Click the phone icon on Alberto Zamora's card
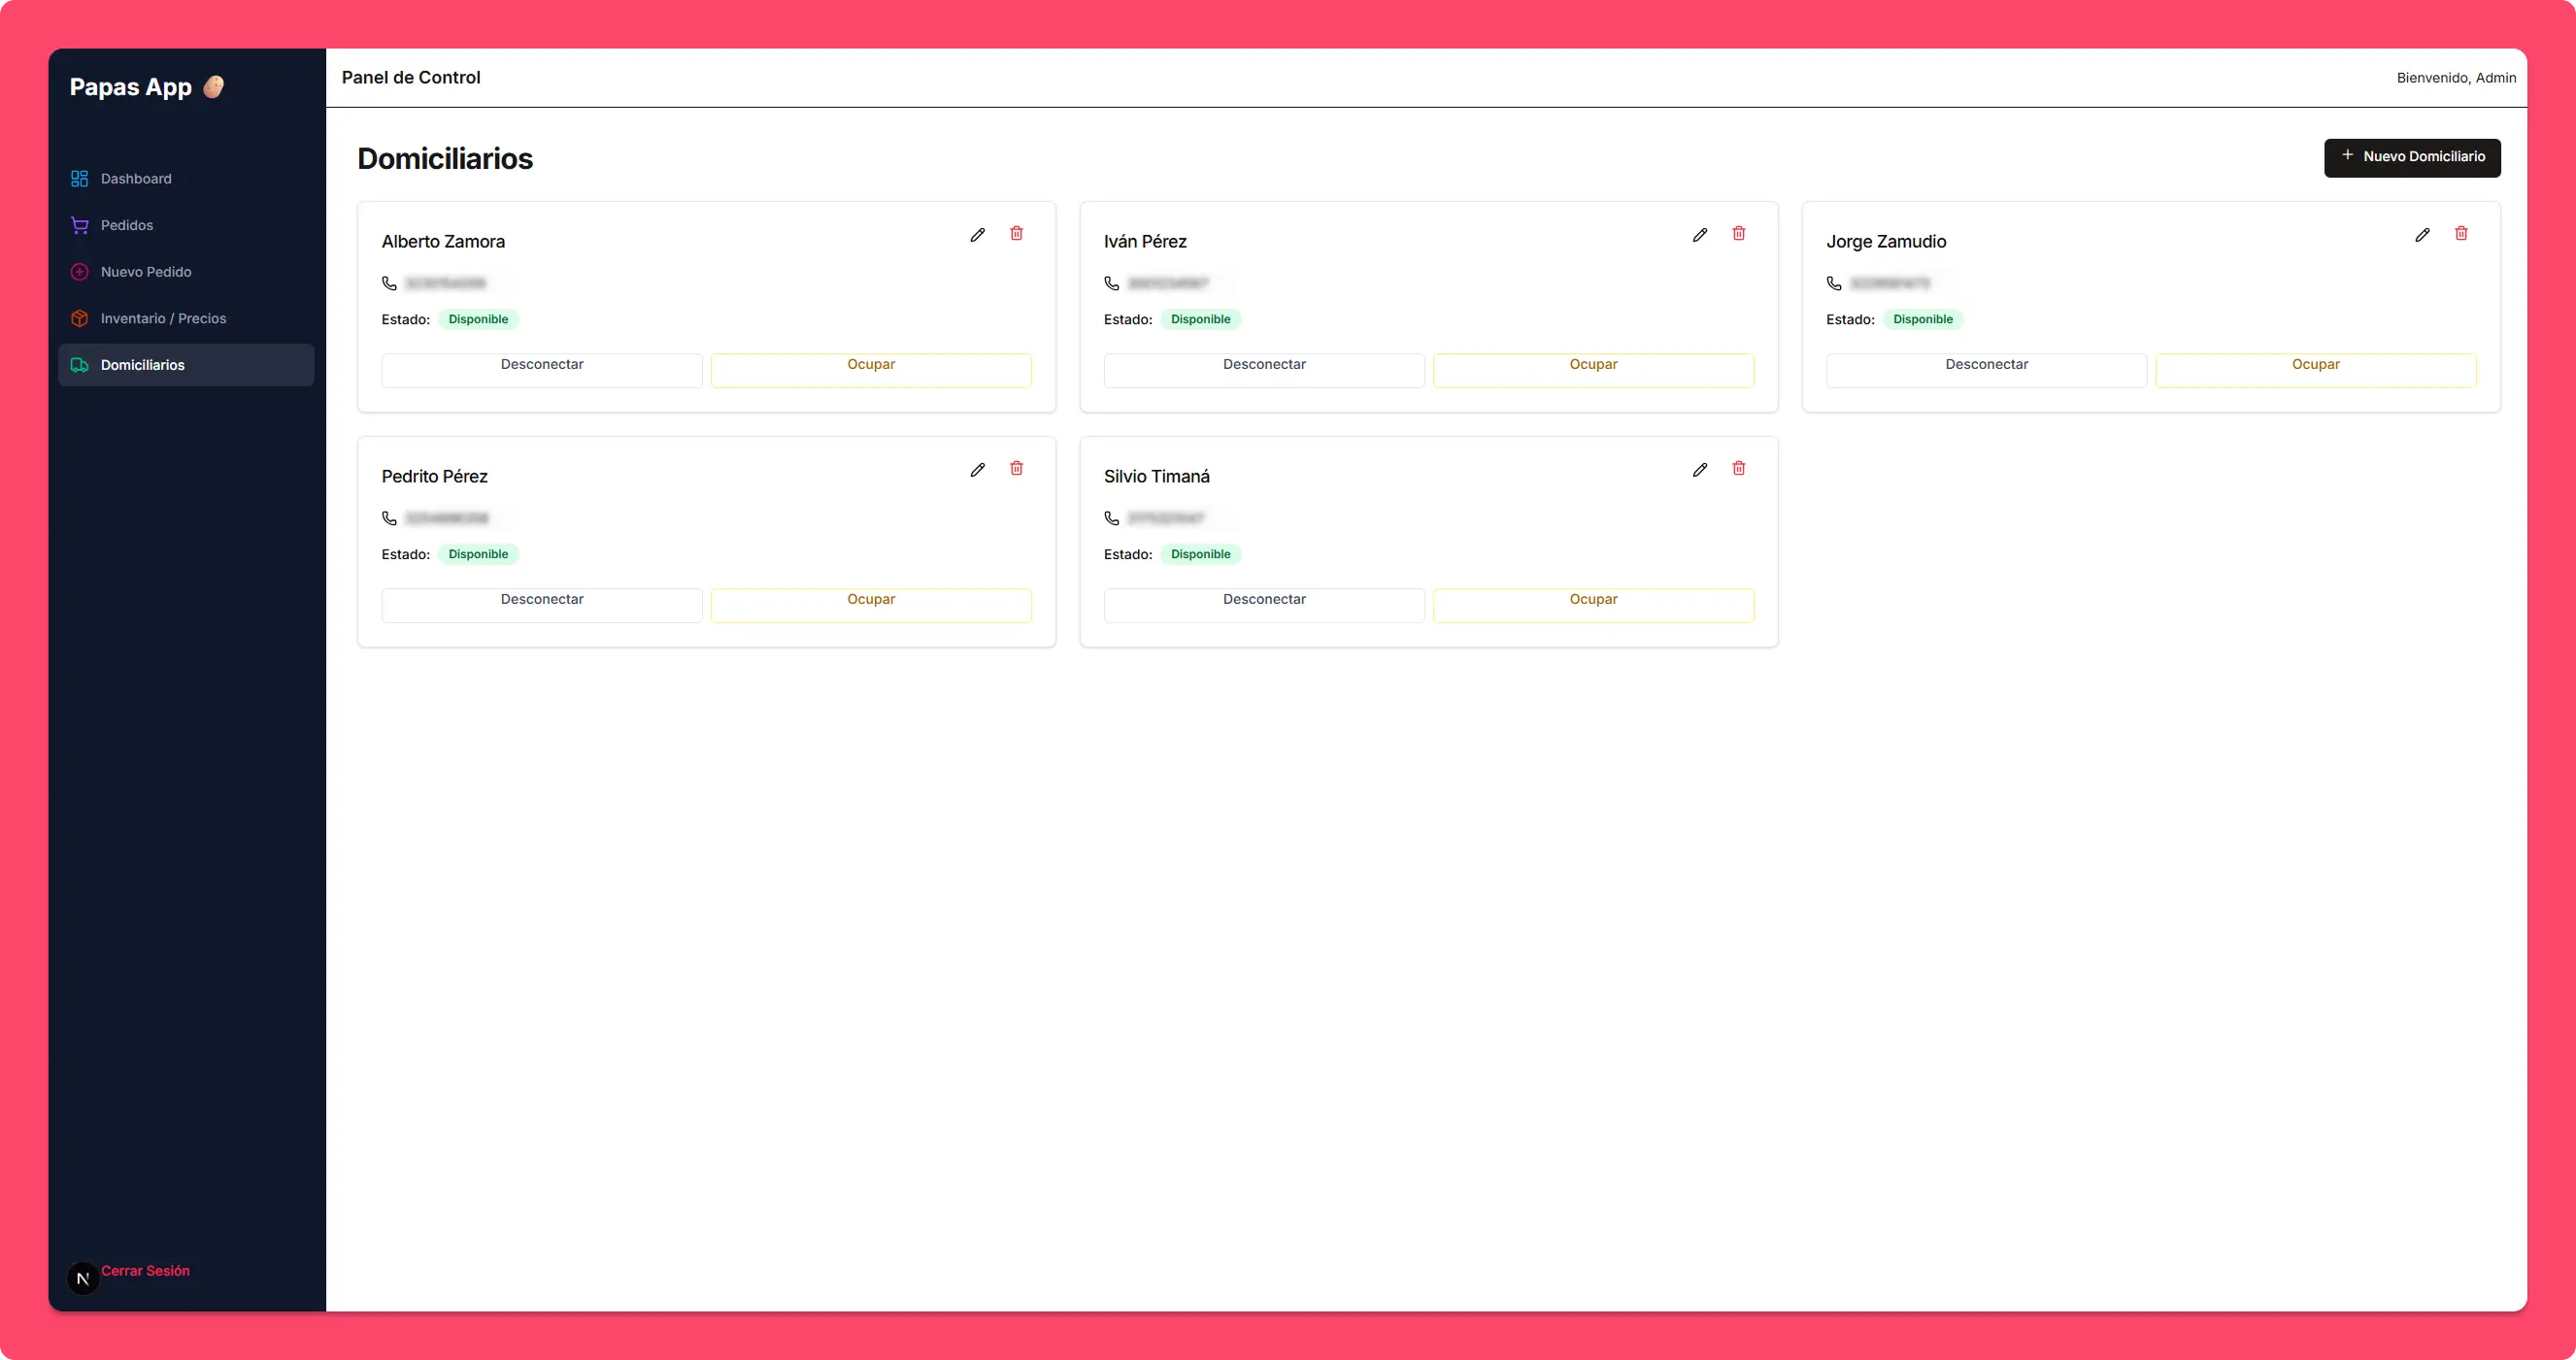This screenshot has height=1360, width=2576. (x=389, y=283)
